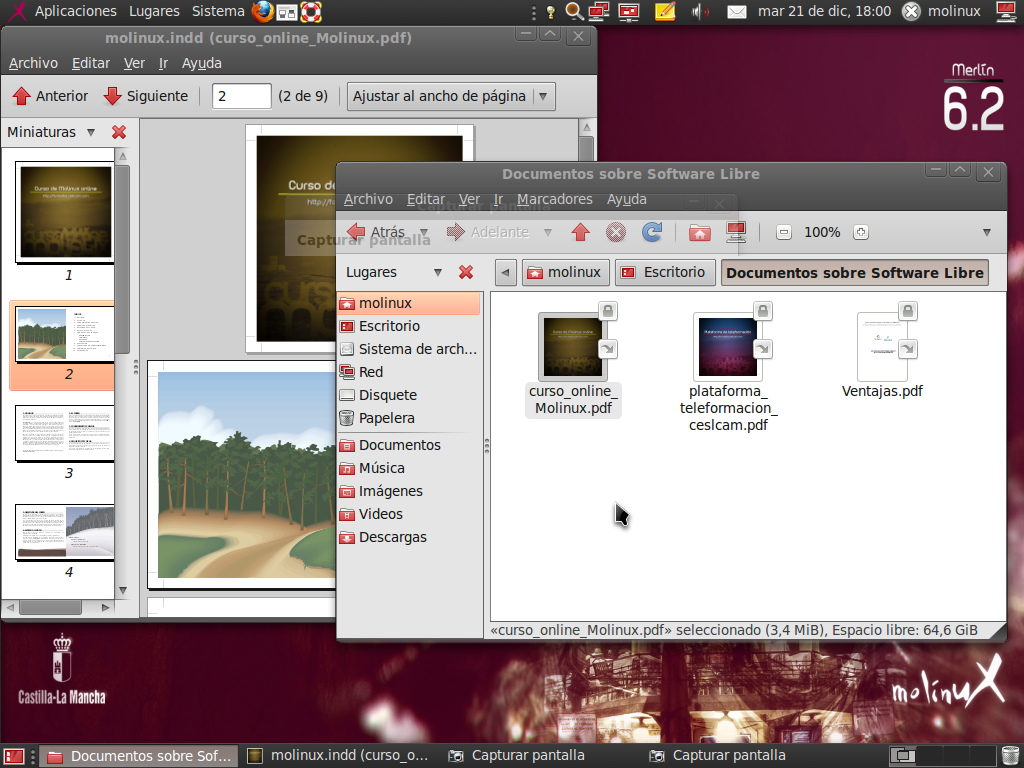Screen dimensions: 1024x768
Task: Open the Adelante history dropdown arrow
Action: tap(548, 232)
